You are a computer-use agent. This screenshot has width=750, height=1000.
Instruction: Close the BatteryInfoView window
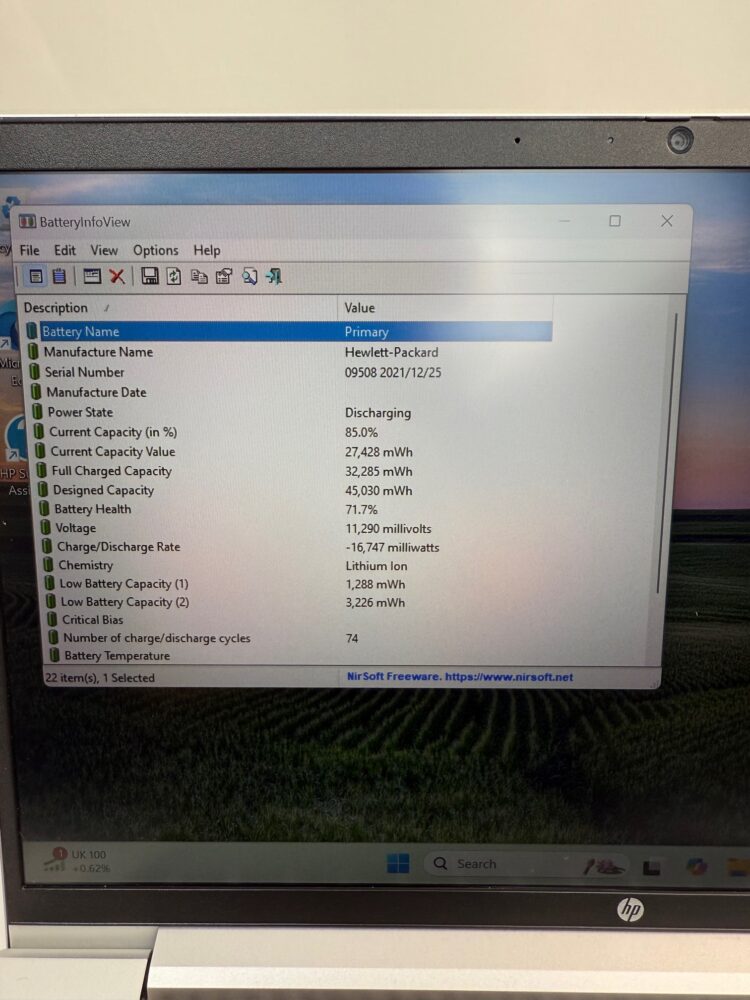point(667,221)
